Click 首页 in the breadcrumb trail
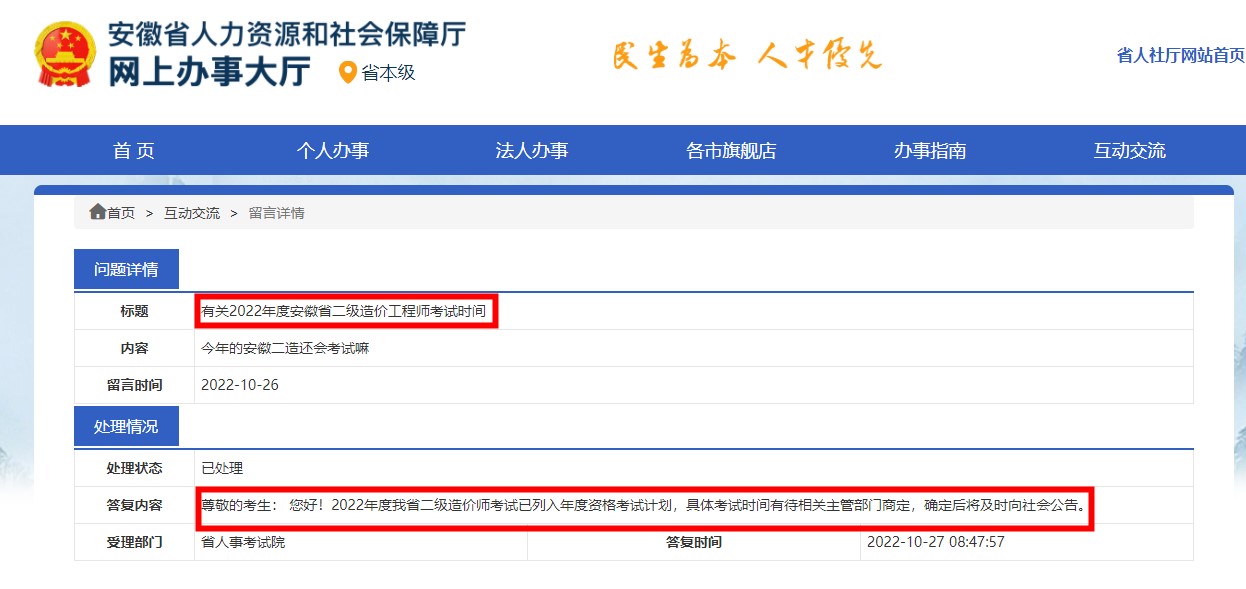Viewport: 1246px width, 589px height. pyautogui.click(x=120, y=212)
